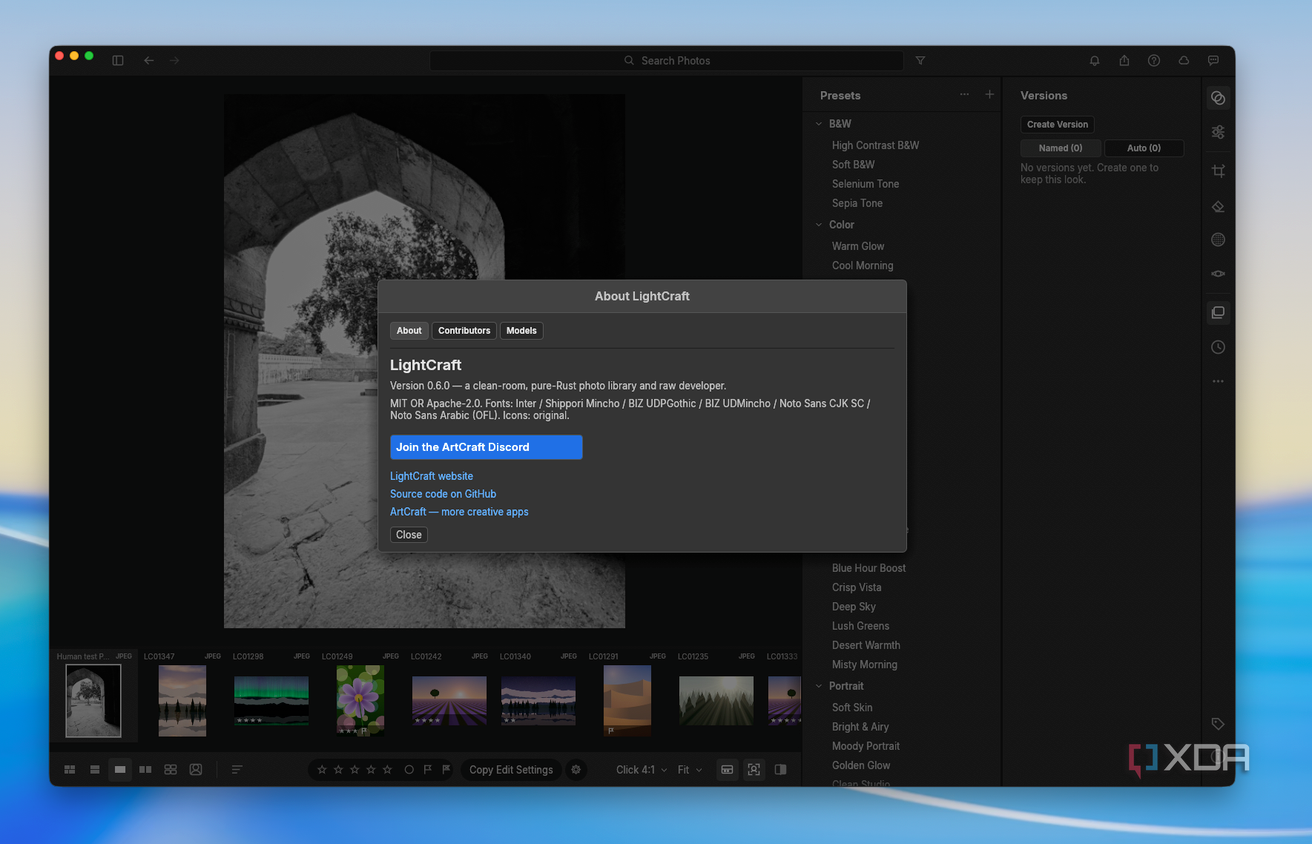Toggle the left sidebar panel icon

point(118,61)
